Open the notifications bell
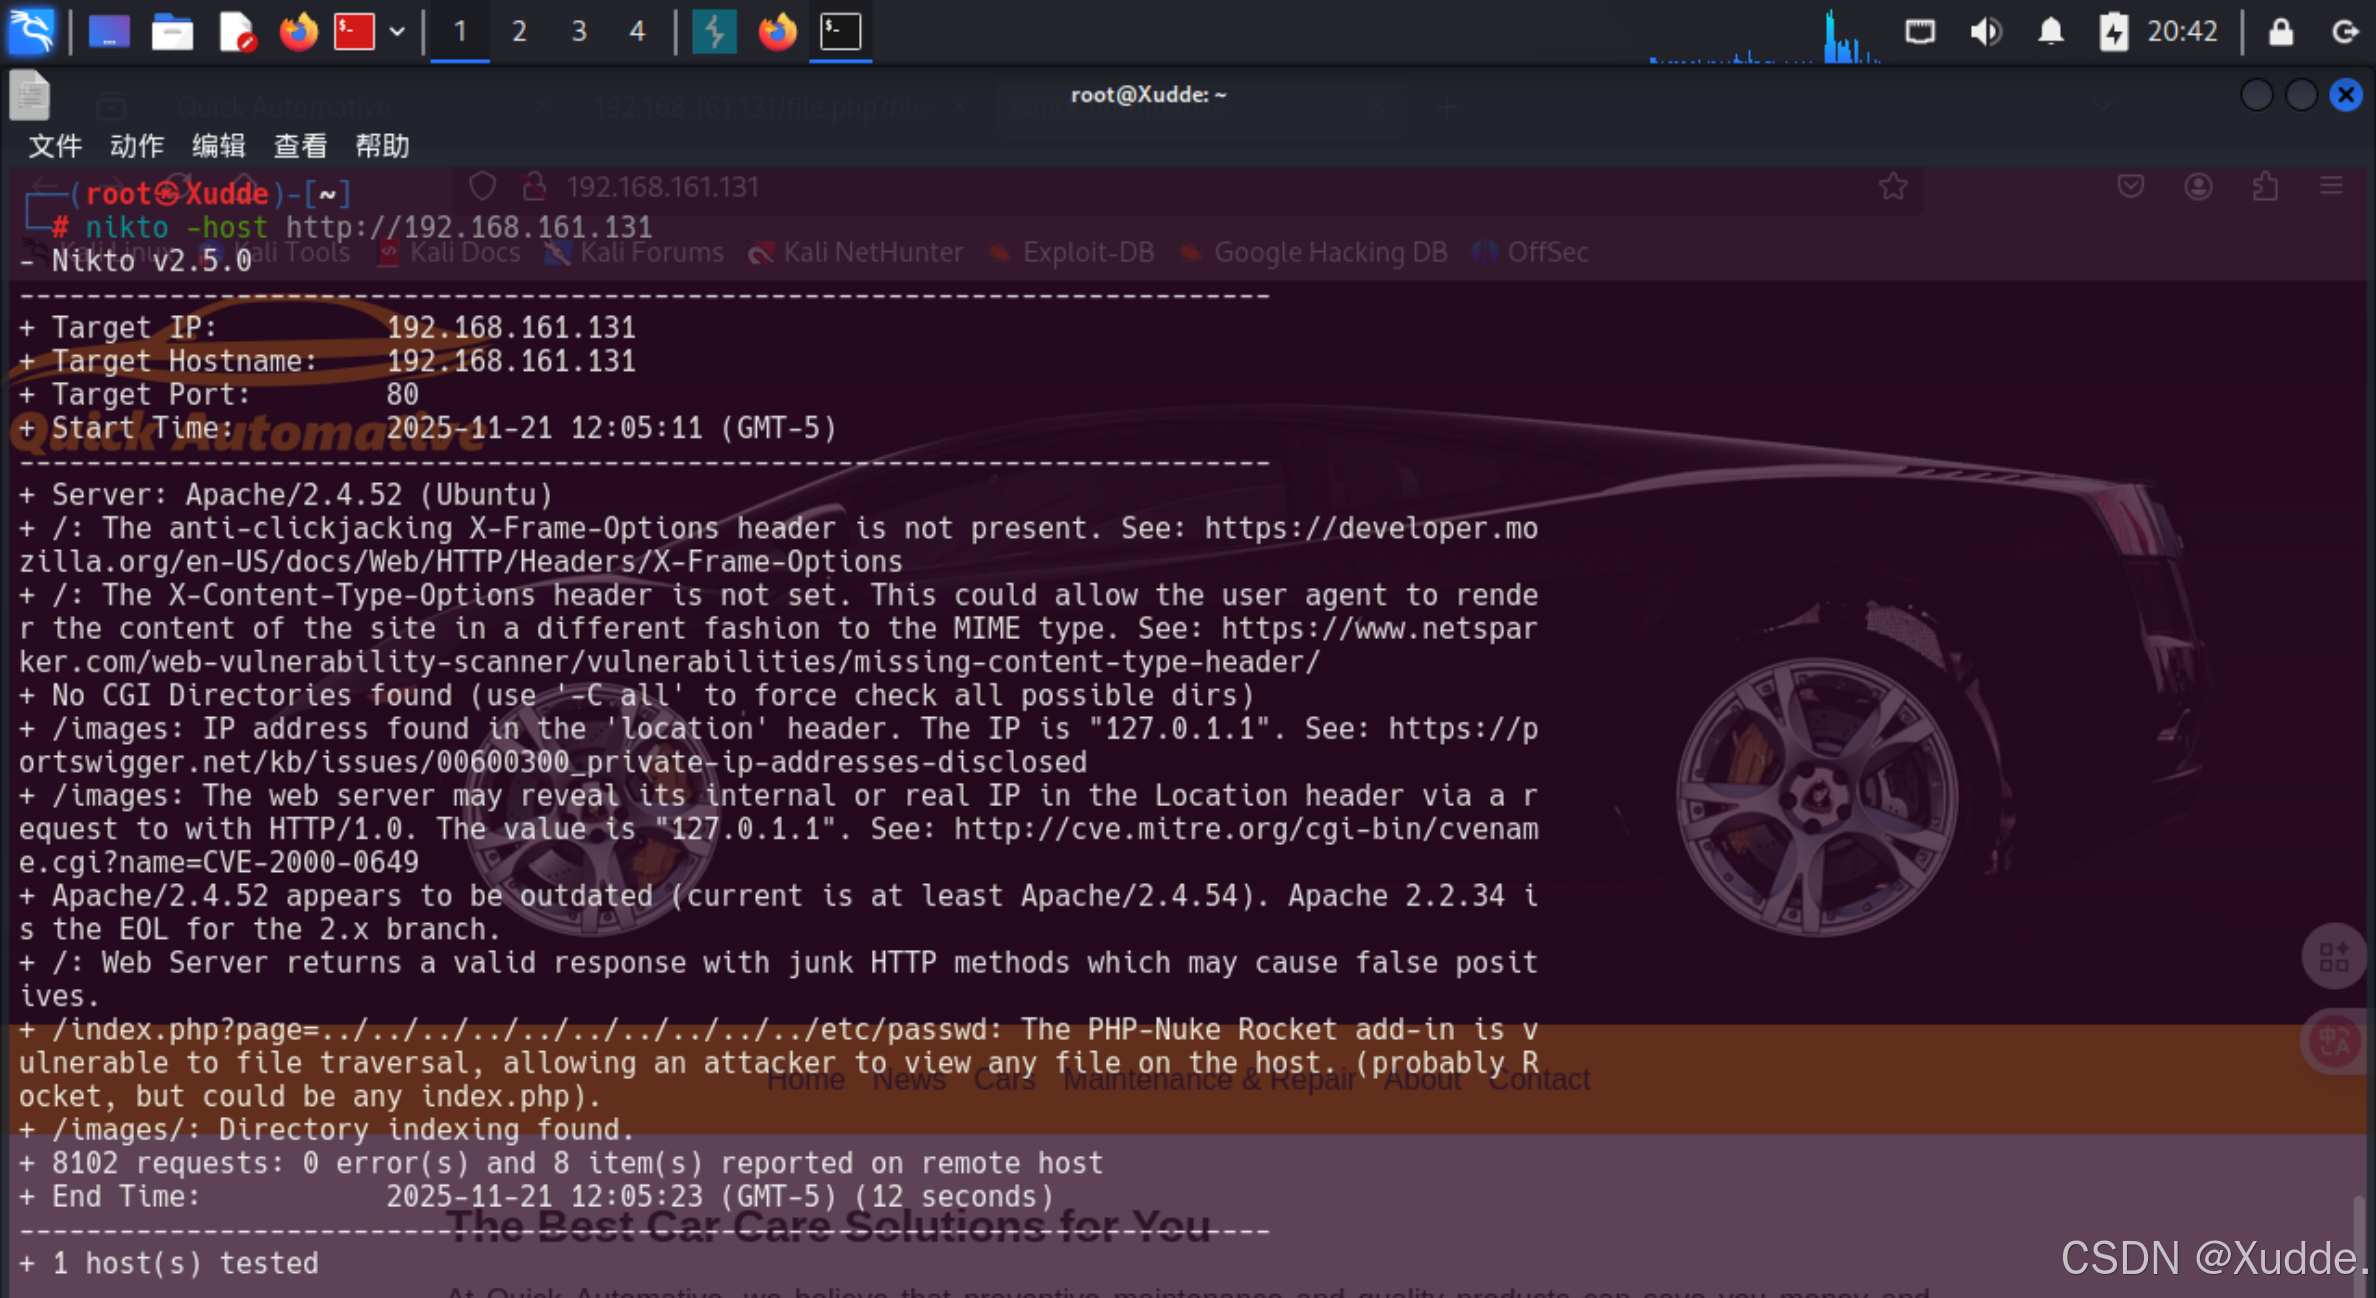The height and width of the screenshot is (1298, 2376). point(2050,31)
